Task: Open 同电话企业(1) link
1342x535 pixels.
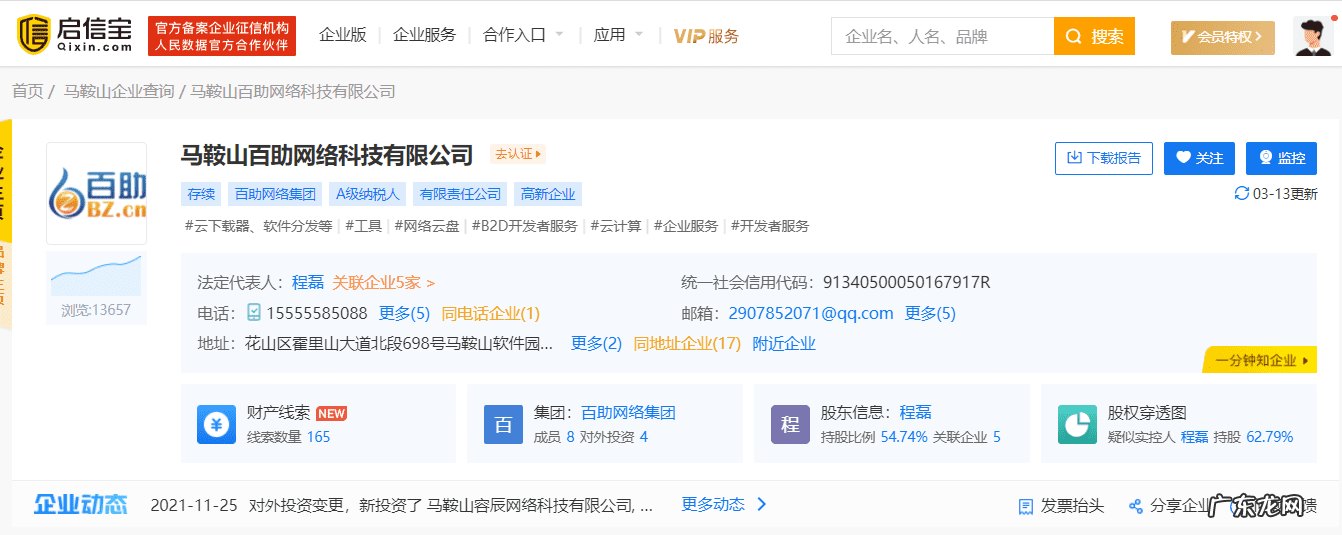Action: (x=491, y=313)
